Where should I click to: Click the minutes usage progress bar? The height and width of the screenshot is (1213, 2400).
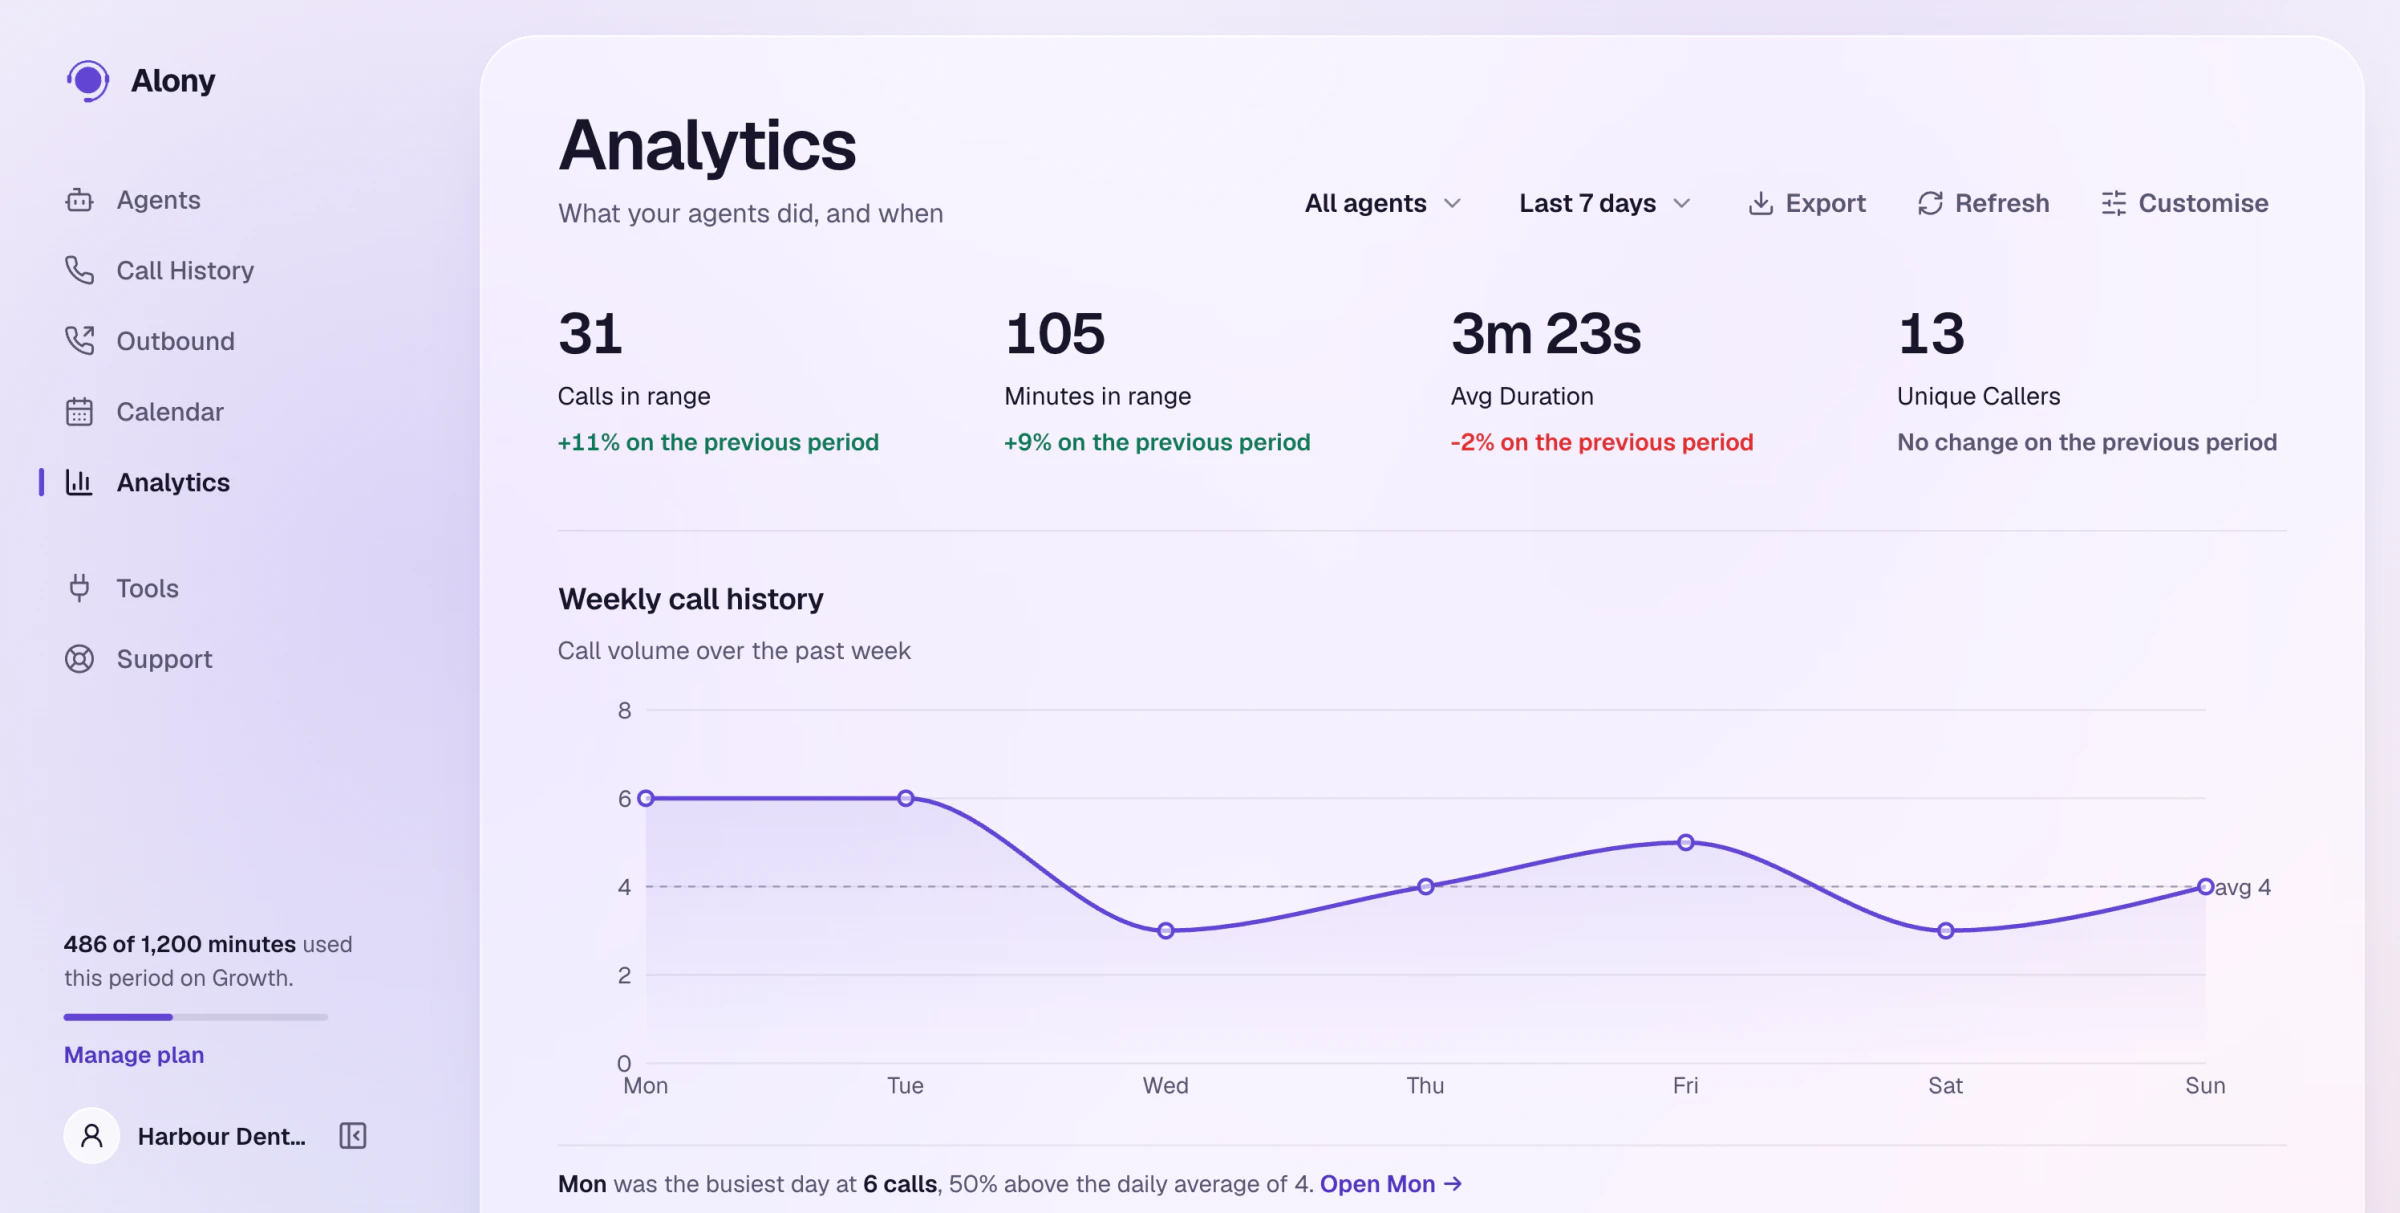[196, 1017]
